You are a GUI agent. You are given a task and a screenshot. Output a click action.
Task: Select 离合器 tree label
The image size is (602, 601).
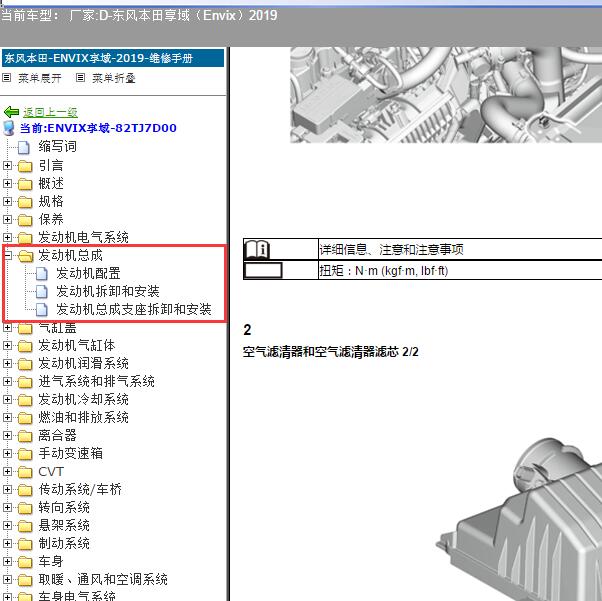(x=58, y=435)
